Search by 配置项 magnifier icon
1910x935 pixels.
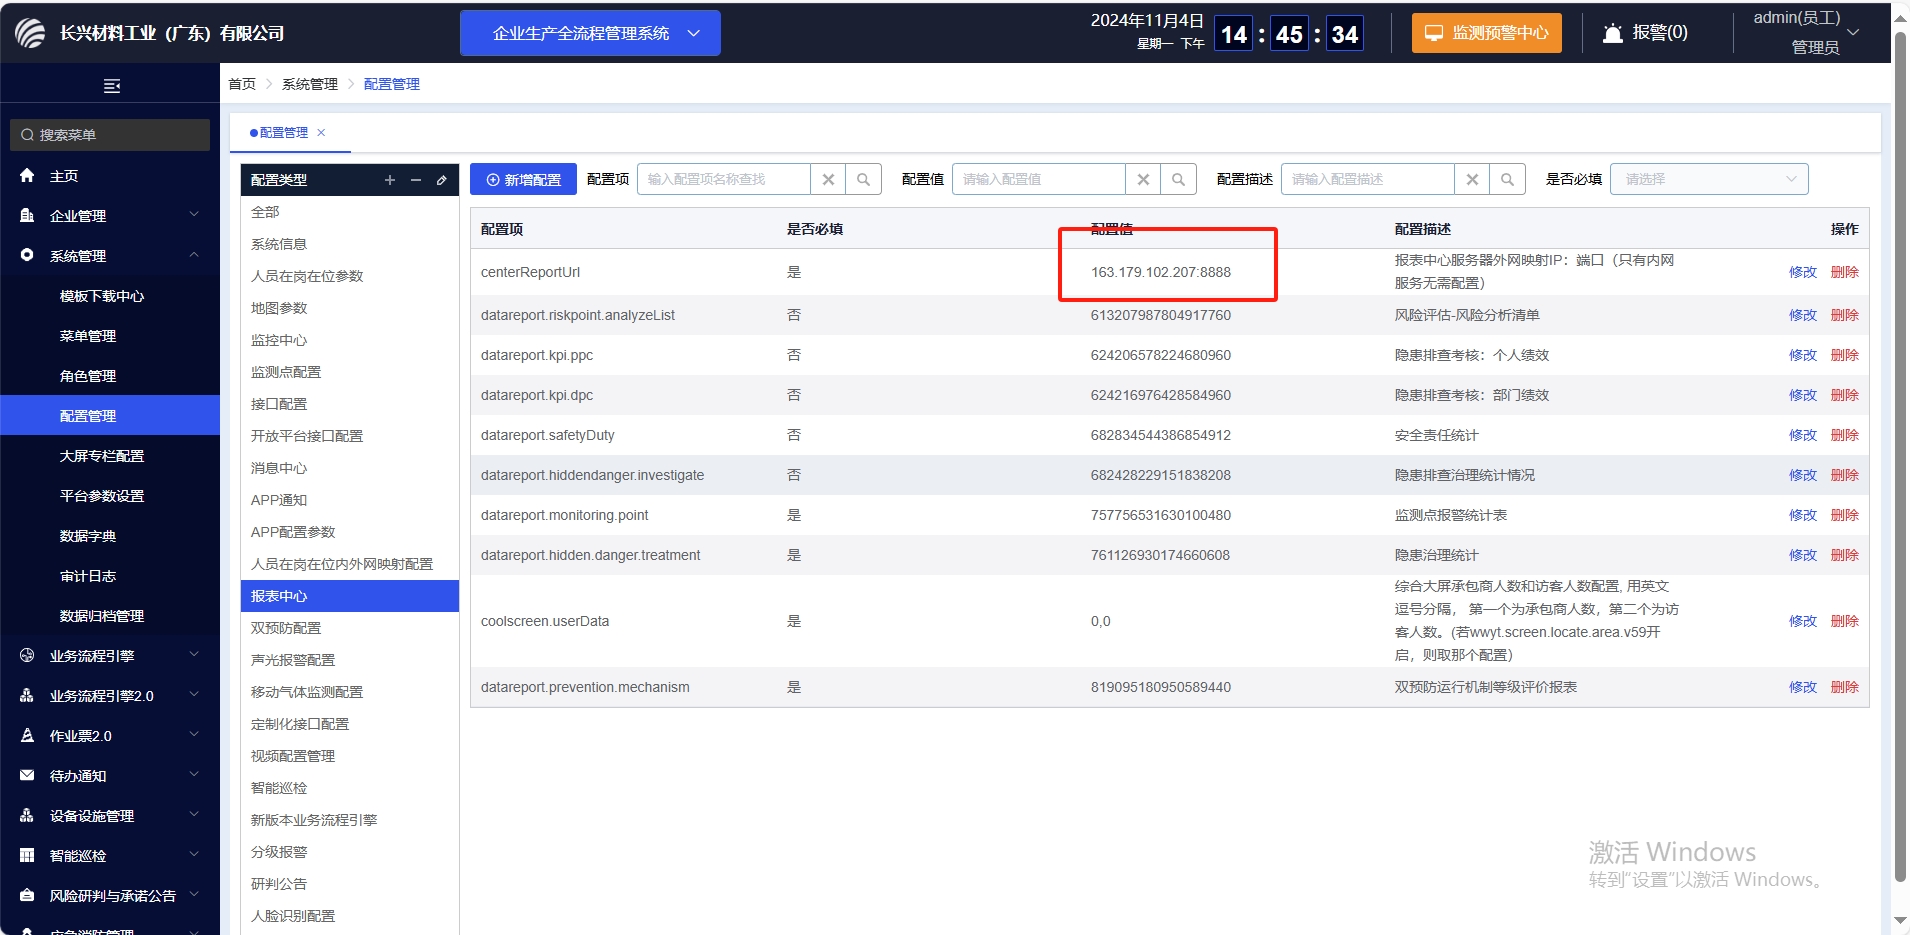pyautogui.click(x=864, y=180)
